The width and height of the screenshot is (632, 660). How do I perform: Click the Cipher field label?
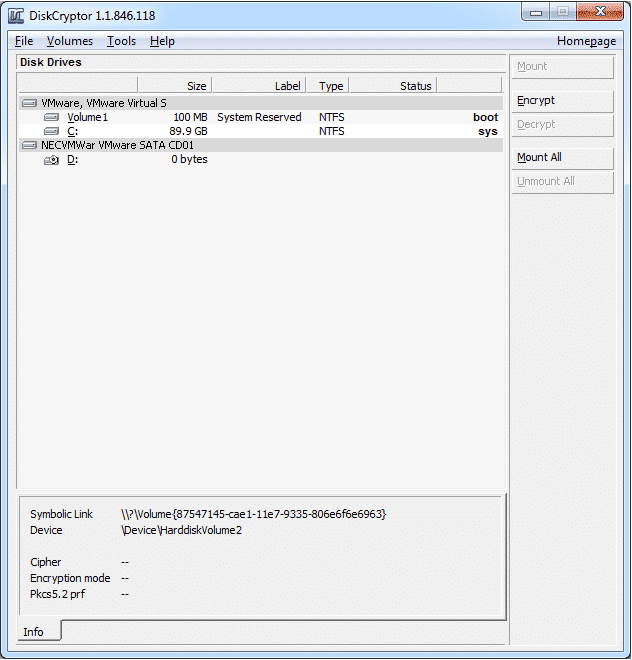tap(45, 562)
